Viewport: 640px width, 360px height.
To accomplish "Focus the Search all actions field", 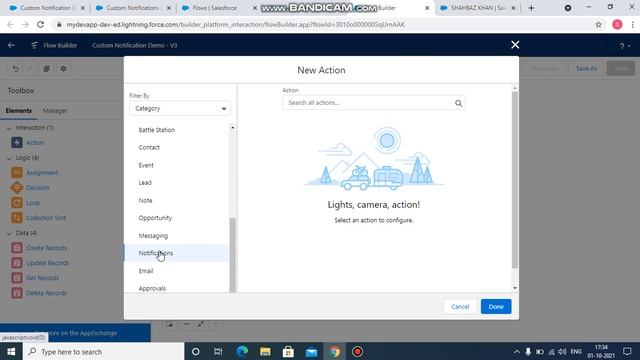I will point(373,103).
